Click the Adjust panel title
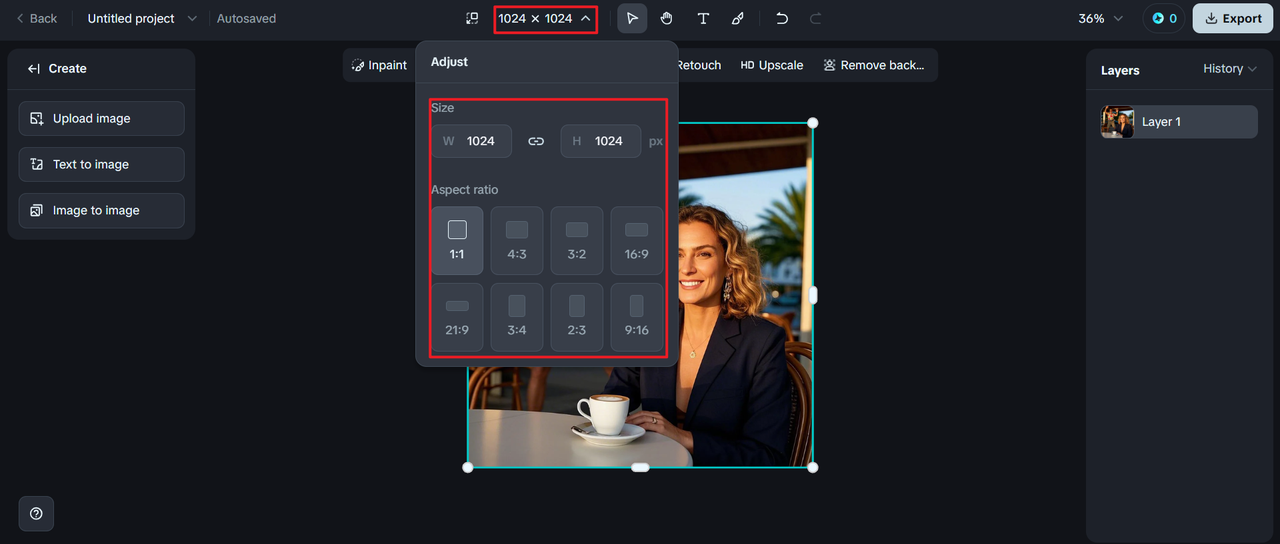This screenshot has width=1280, height=544. pos(449,62)
